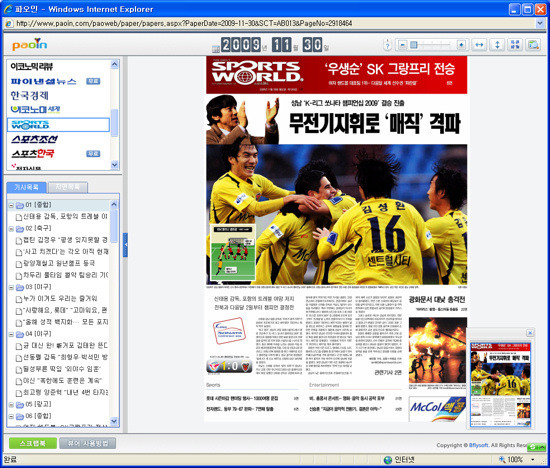Image resolution: width=550 pixels, height=468 pixels.
Task: Fit page to width icon
Action: (x=479, y=45)
